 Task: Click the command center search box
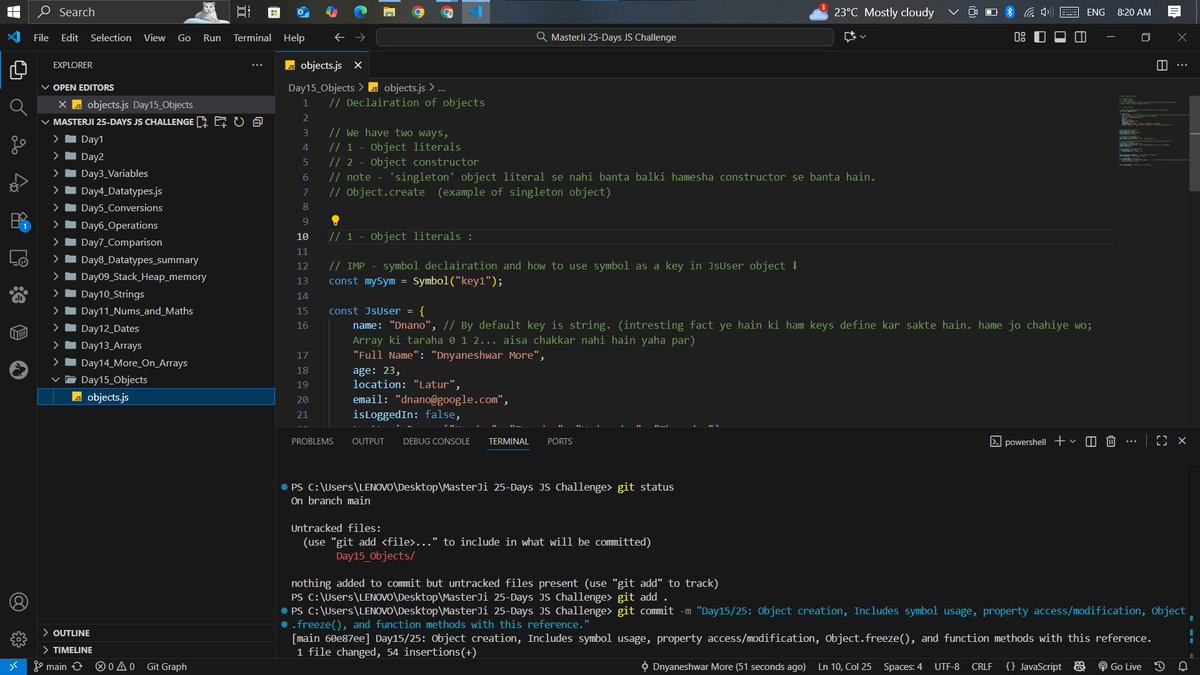[604, 37]
